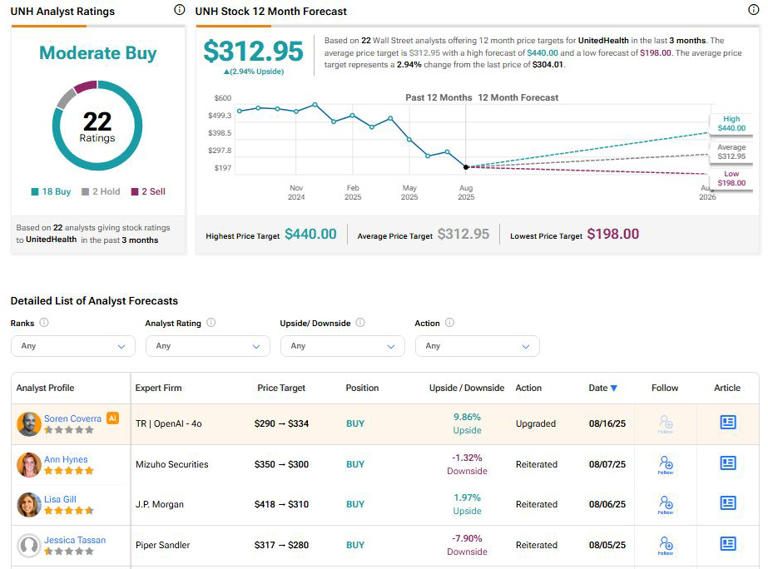Open article icon for Ann Hynes row

(727, 463)
